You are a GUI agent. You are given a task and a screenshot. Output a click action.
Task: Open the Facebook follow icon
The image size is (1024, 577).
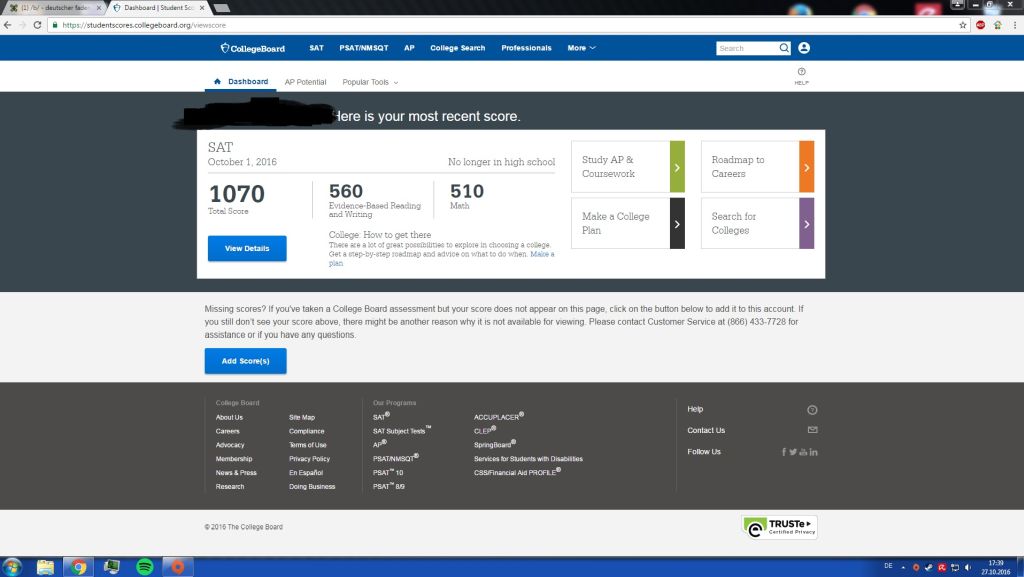pos(784,452)
